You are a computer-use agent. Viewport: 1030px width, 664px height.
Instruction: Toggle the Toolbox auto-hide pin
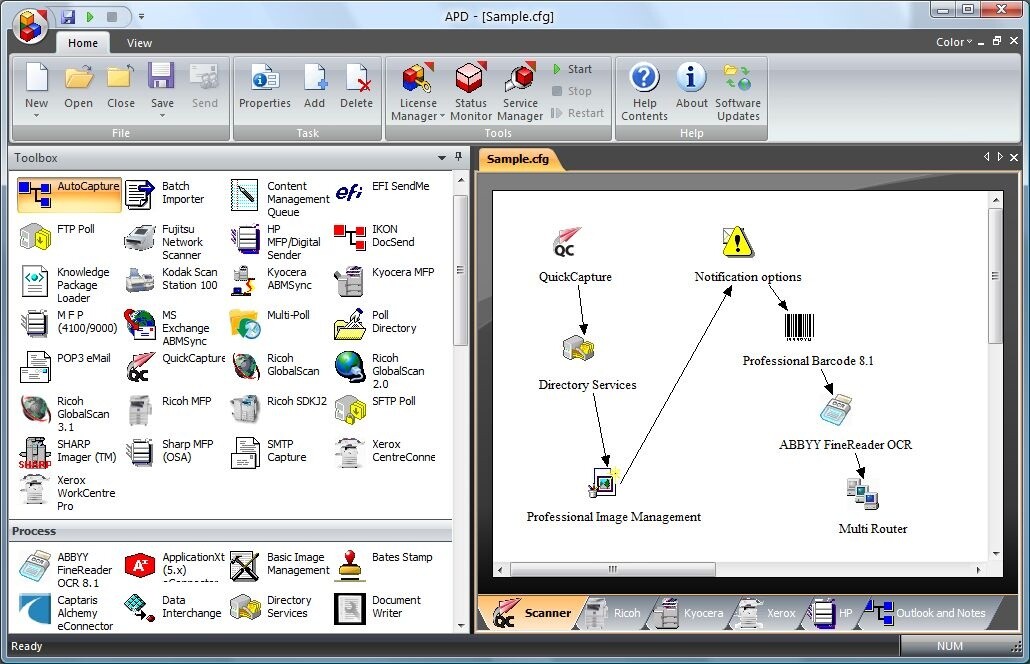pos(459,157)
